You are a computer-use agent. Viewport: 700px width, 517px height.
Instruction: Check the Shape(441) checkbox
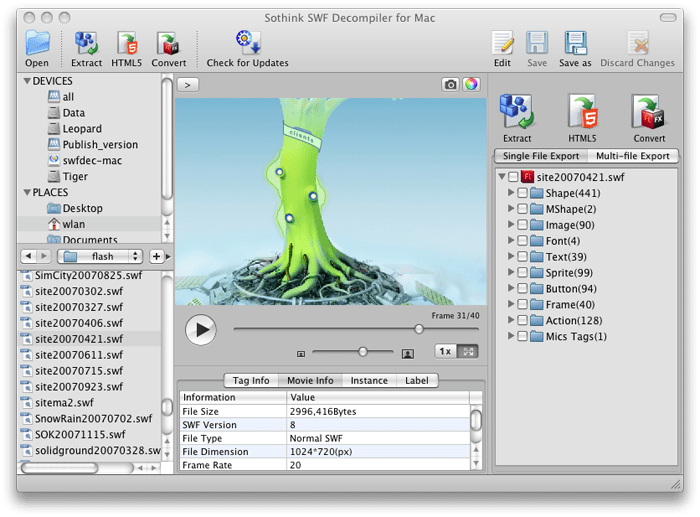point(522,193)
